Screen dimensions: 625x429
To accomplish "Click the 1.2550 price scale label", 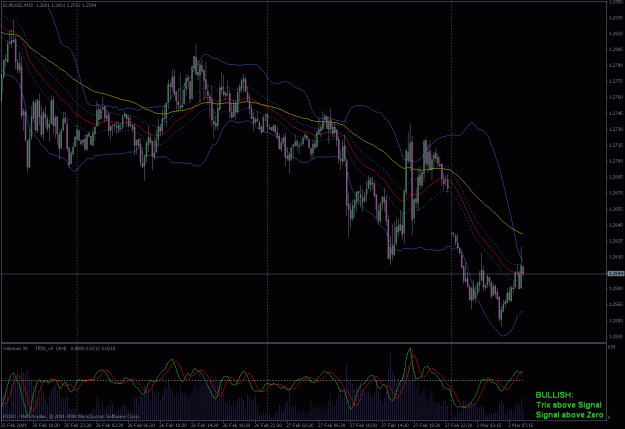I will point(616,321).
